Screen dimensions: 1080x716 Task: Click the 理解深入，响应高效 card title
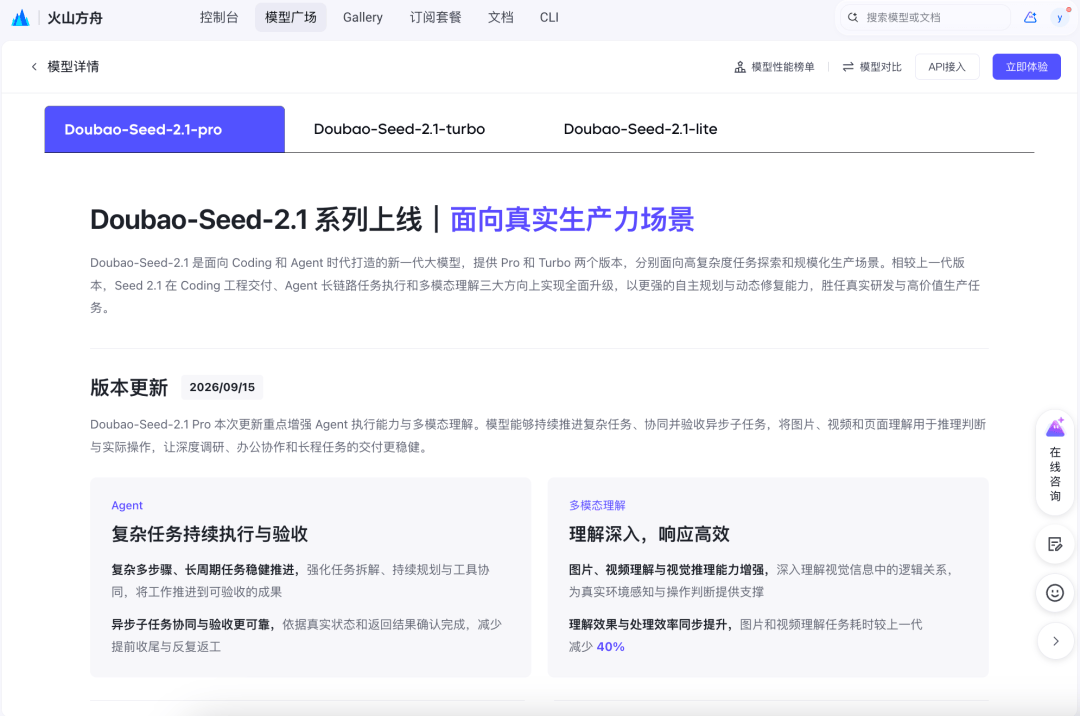coord(649,534)
